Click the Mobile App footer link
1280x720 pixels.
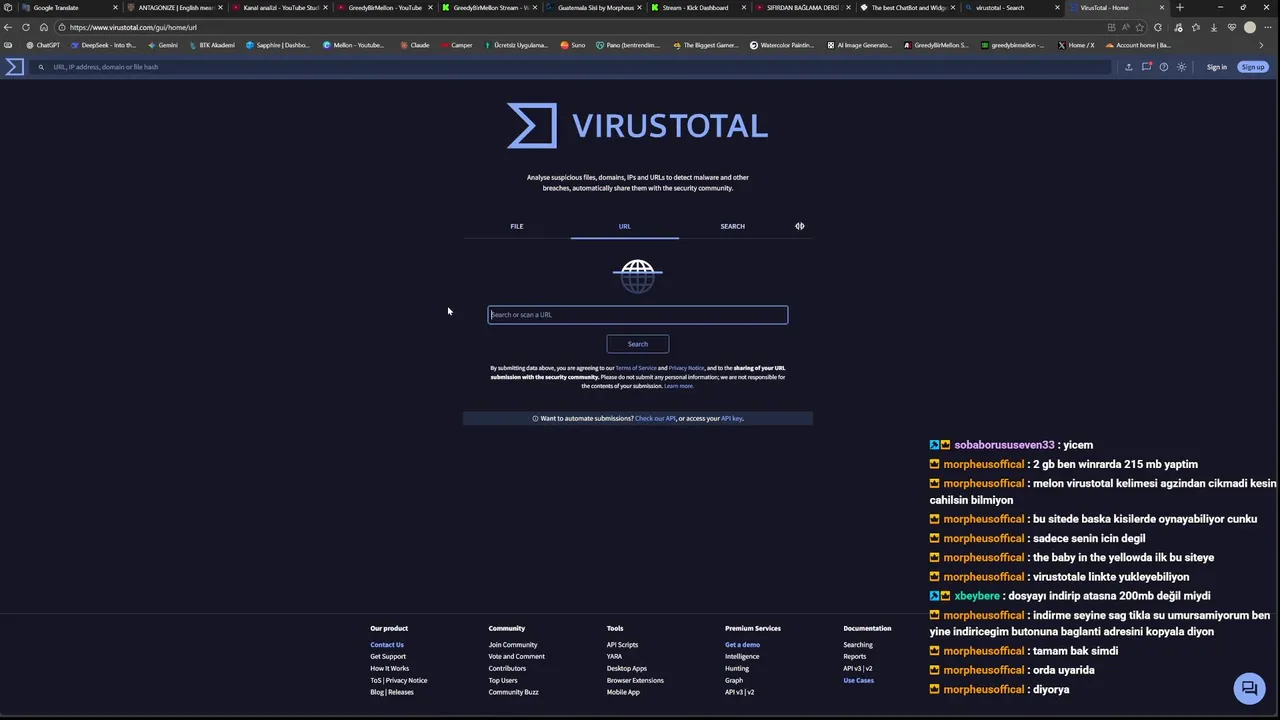point(623,693)
